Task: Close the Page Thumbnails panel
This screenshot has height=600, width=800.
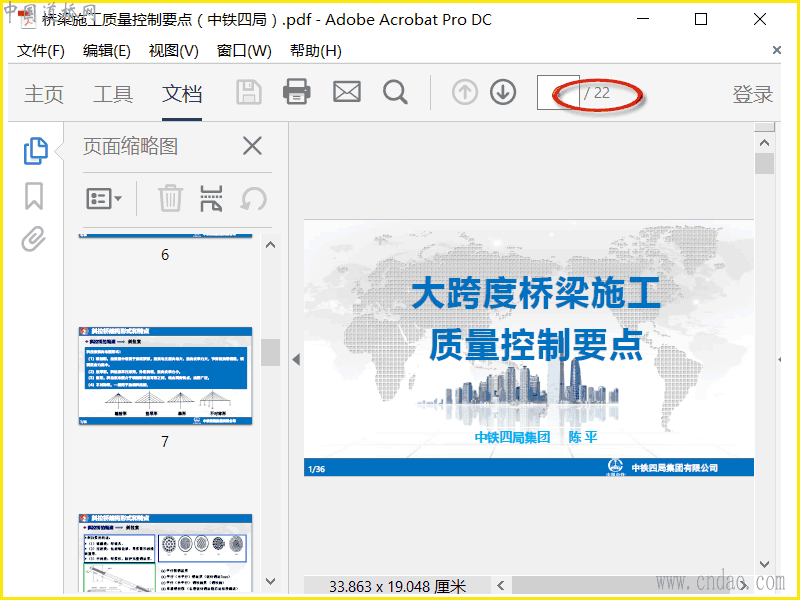Action: click(252, 146)
